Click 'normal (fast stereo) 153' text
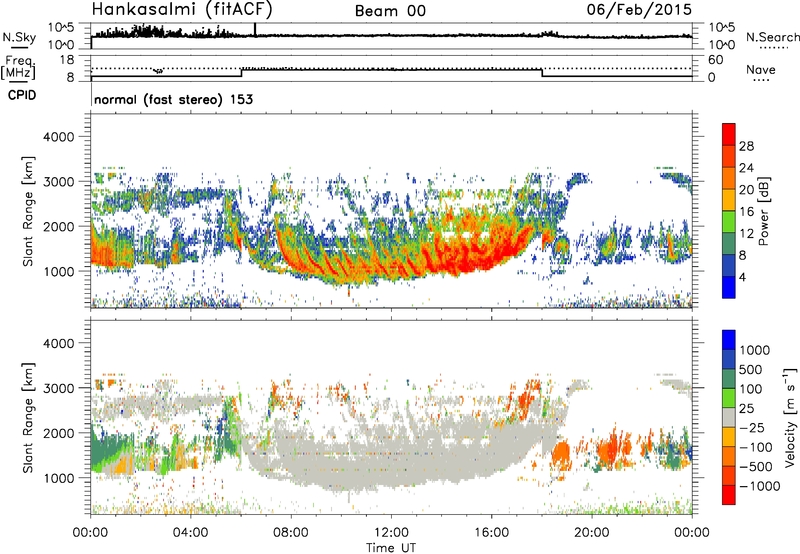The width and height of the screenshot is (800, 554). pyautogui.click(x=173, y=99)
